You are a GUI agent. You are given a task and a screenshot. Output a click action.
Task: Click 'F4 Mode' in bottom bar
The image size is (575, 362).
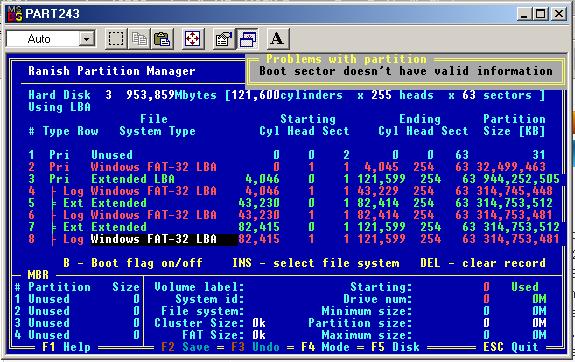point(325,347)
